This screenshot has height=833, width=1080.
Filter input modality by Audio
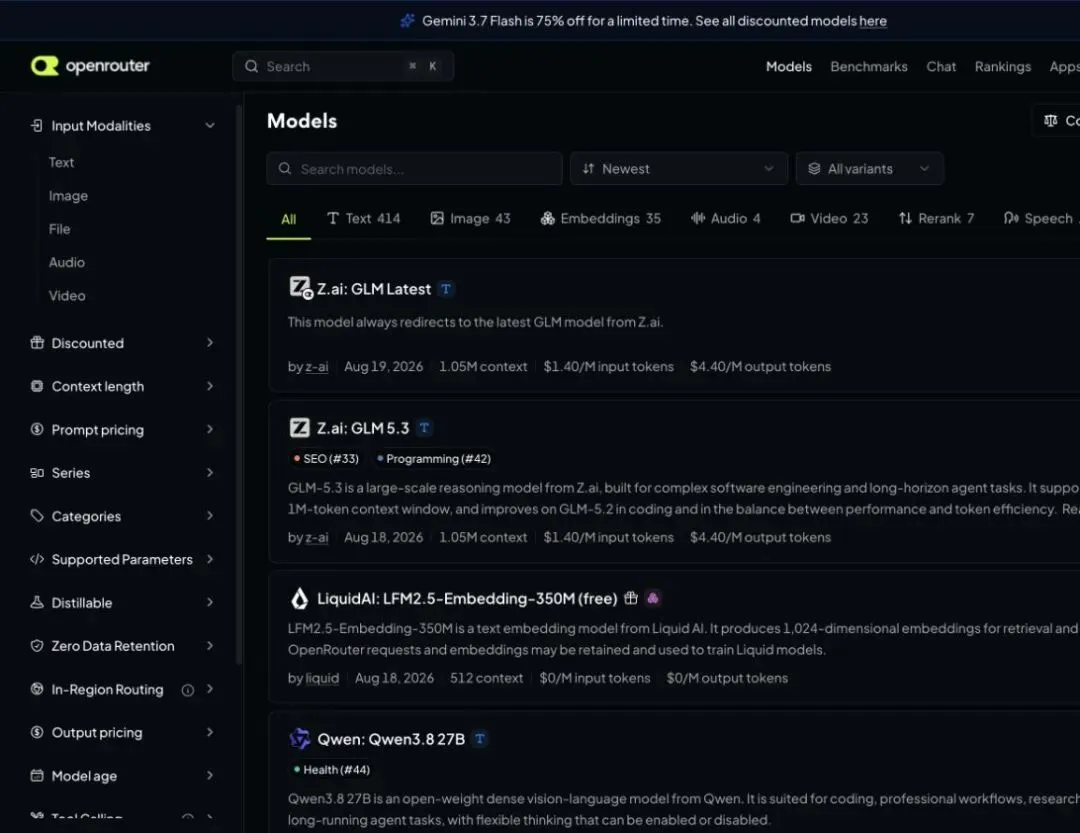67,263
